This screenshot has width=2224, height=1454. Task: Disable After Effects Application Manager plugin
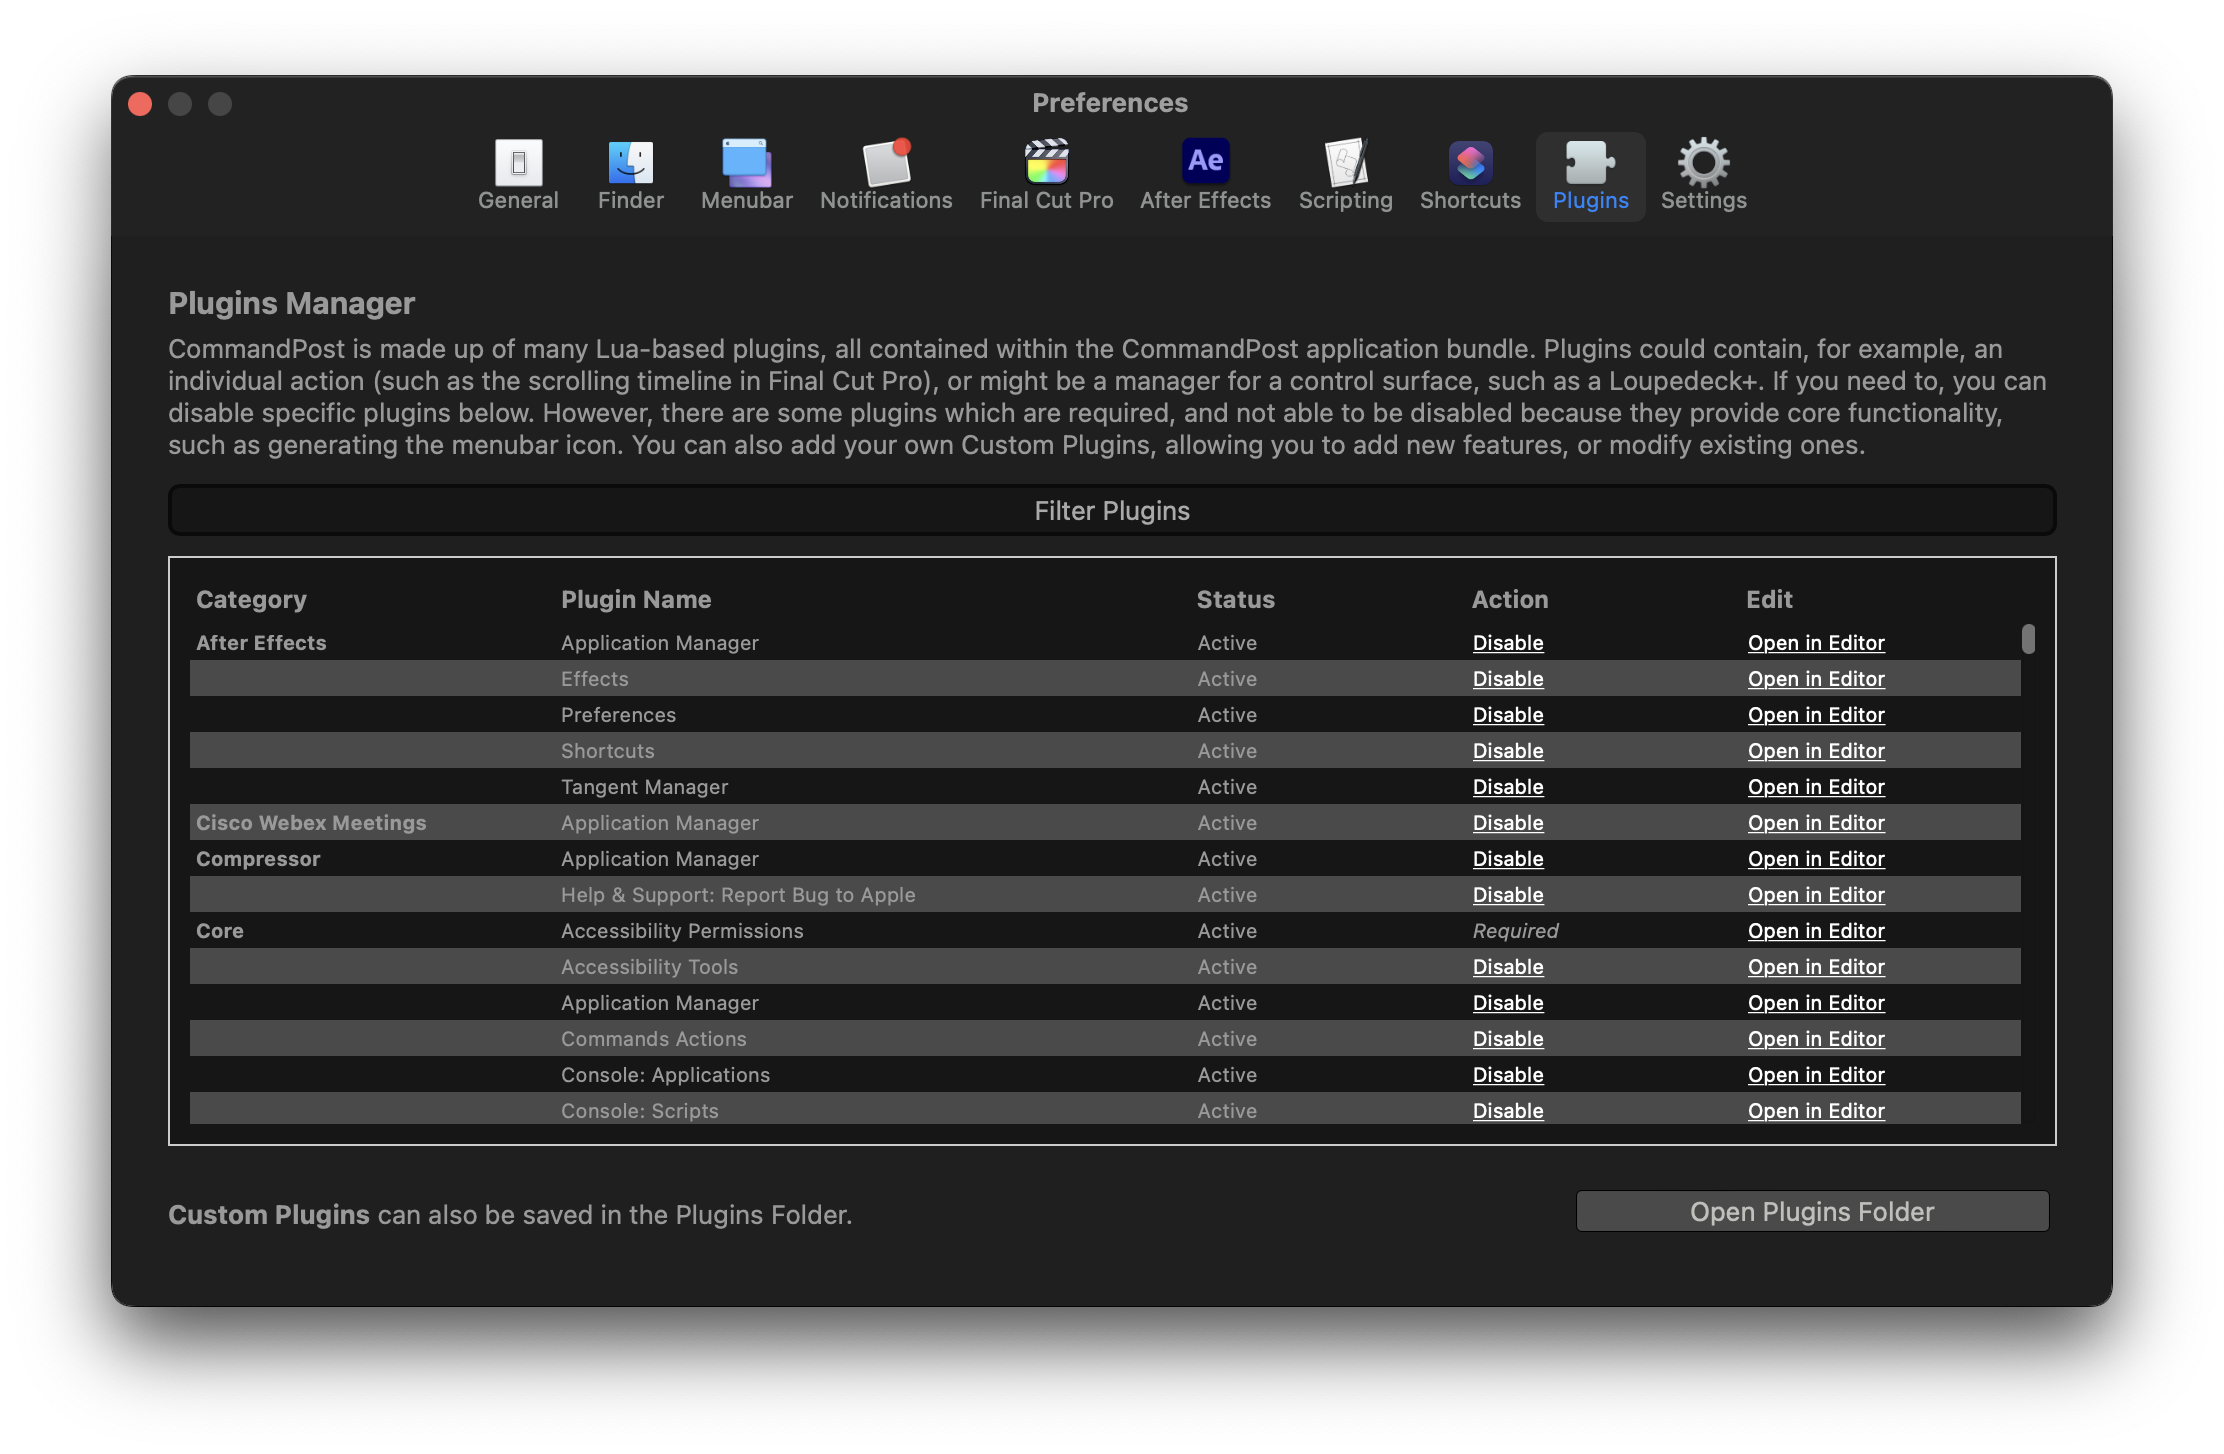pyautogui.click(x=1508, y=643)
